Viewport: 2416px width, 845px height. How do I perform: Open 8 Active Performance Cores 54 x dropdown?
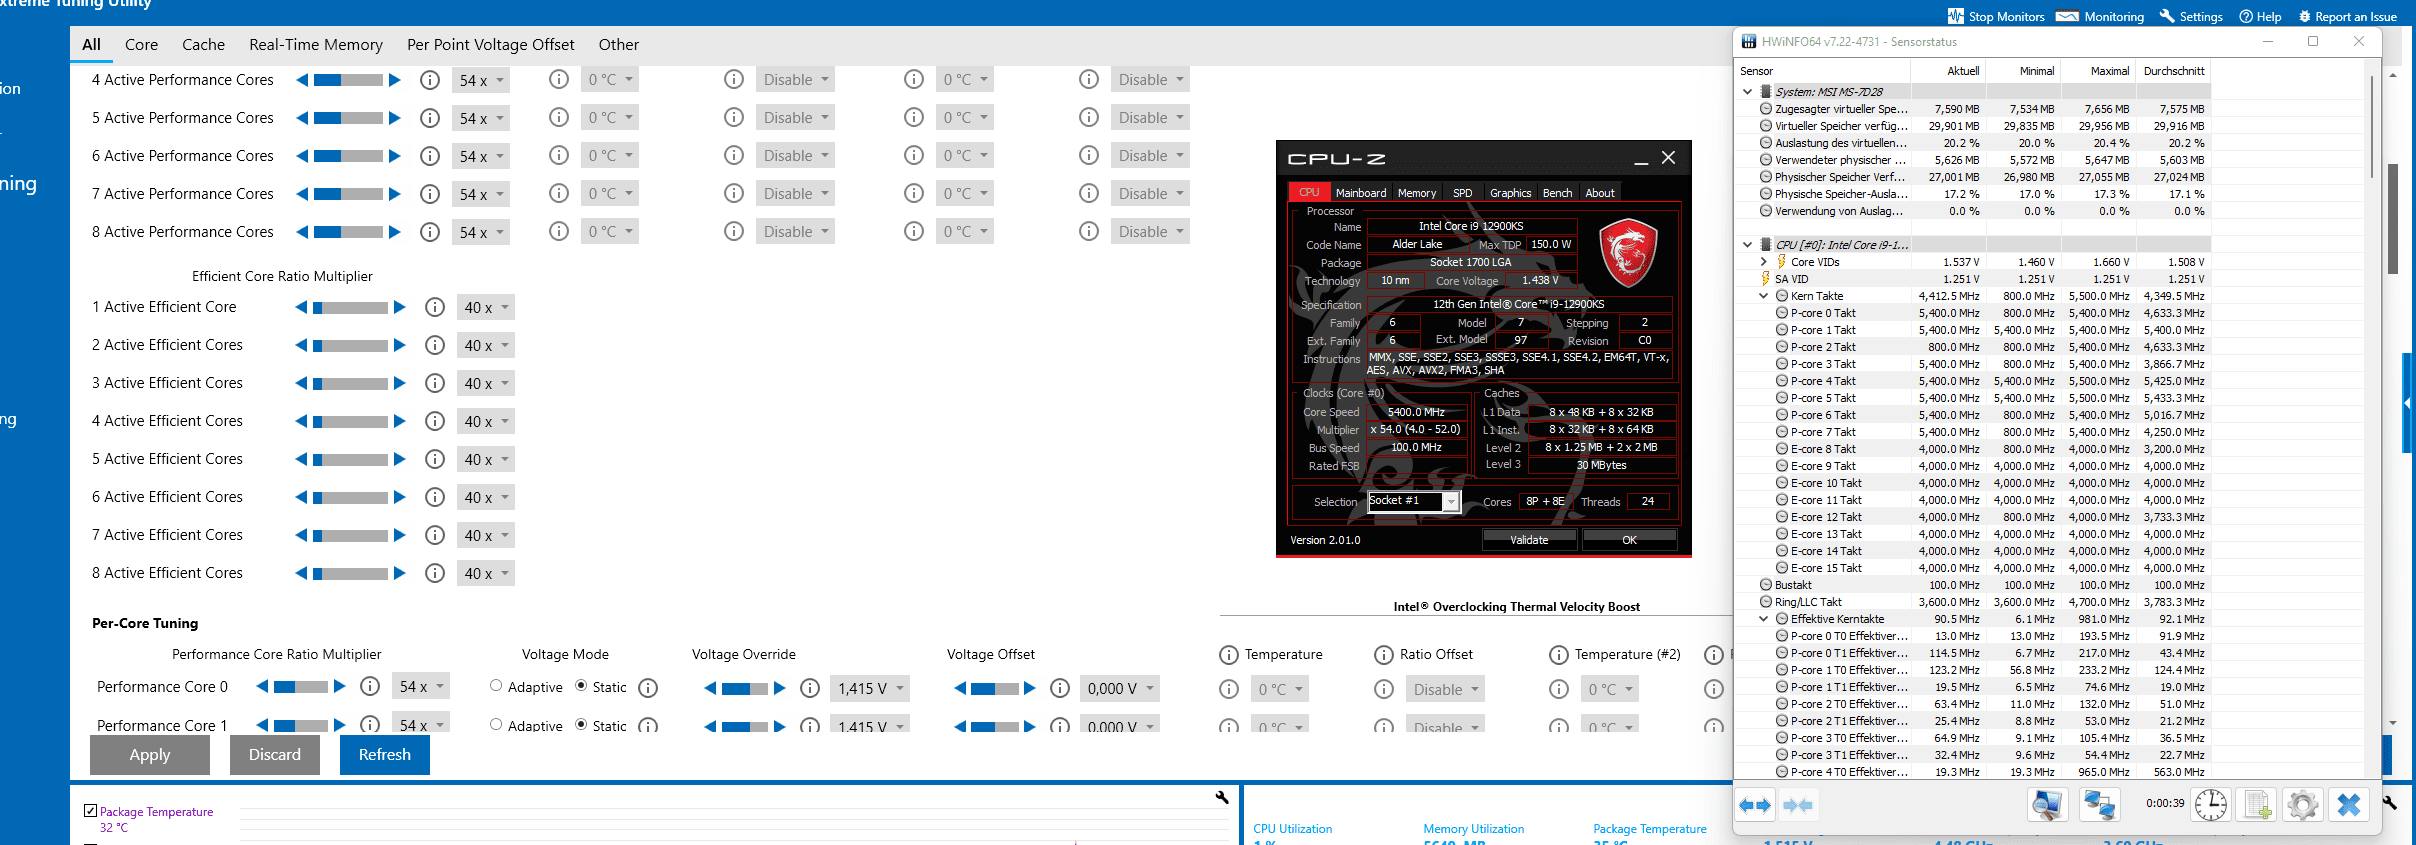pos(481,232)
